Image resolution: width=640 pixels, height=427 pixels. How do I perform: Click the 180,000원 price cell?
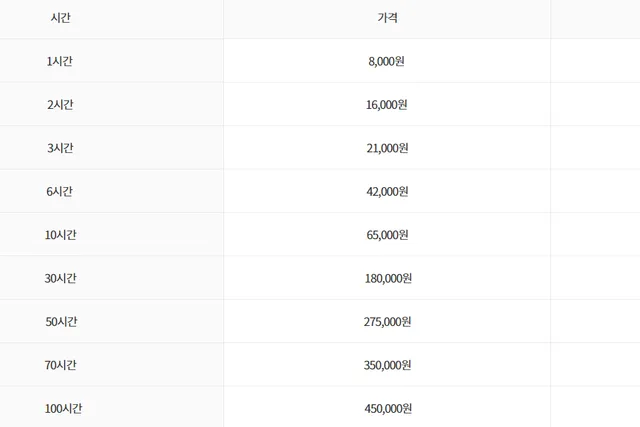click(388, 278)
